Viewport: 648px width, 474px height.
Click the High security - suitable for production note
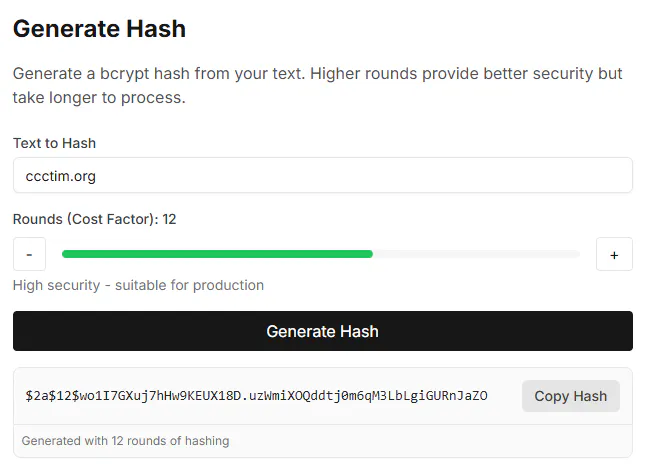138,285
